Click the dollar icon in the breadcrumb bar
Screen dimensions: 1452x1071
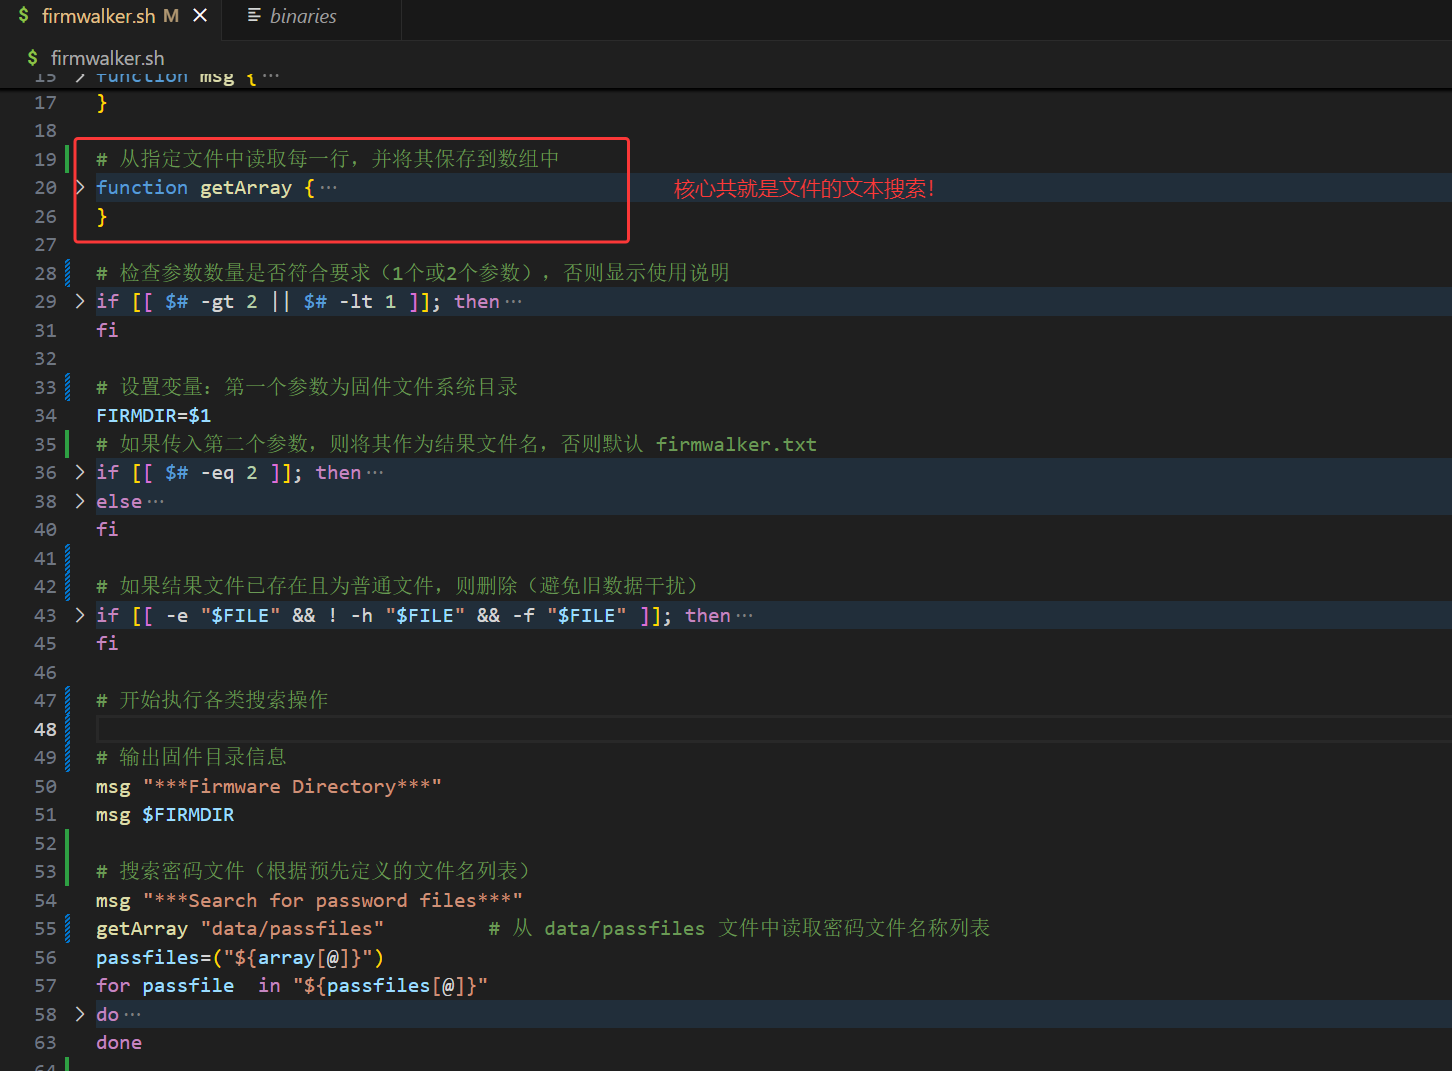tap(33, 58)
